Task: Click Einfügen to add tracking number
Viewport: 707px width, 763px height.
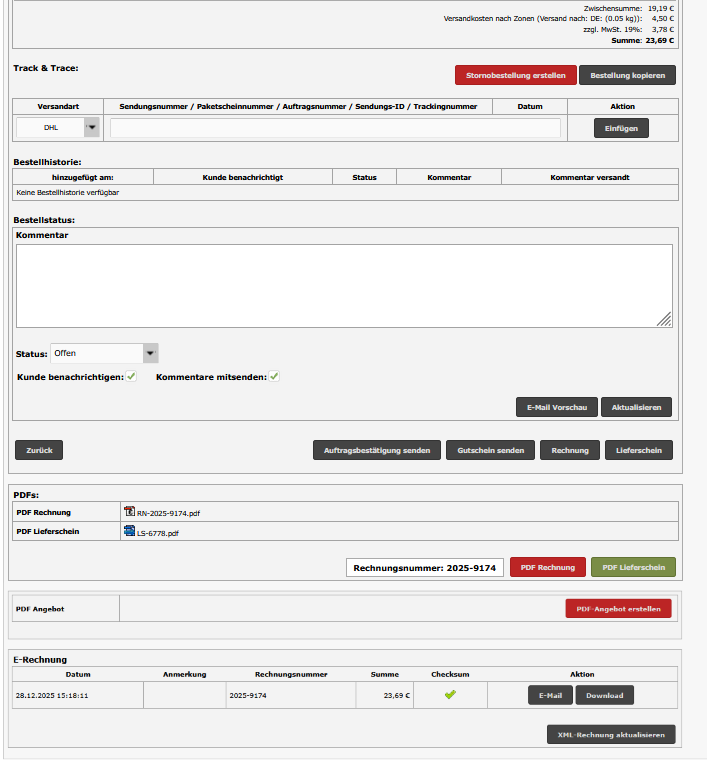Action: point(621,127)
